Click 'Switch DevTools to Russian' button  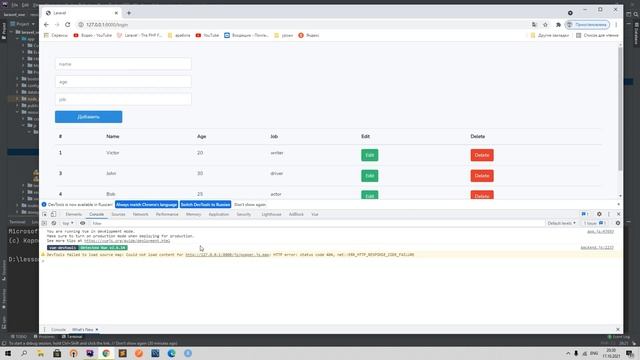(x=205, y=204)
